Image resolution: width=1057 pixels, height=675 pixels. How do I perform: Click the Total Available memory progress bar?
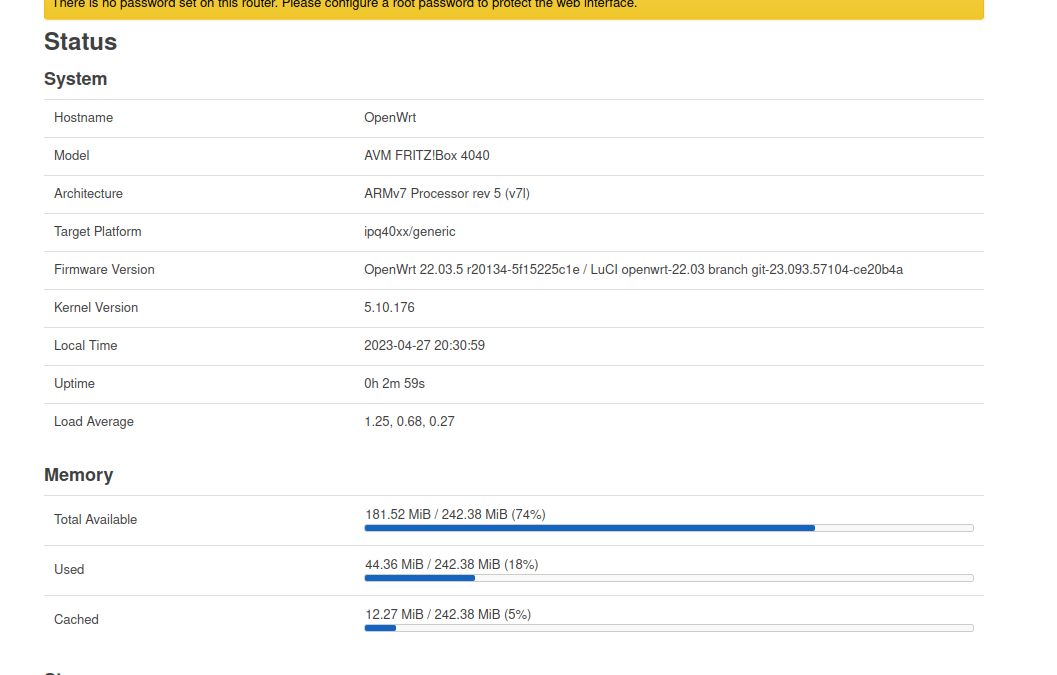(668, 528)
